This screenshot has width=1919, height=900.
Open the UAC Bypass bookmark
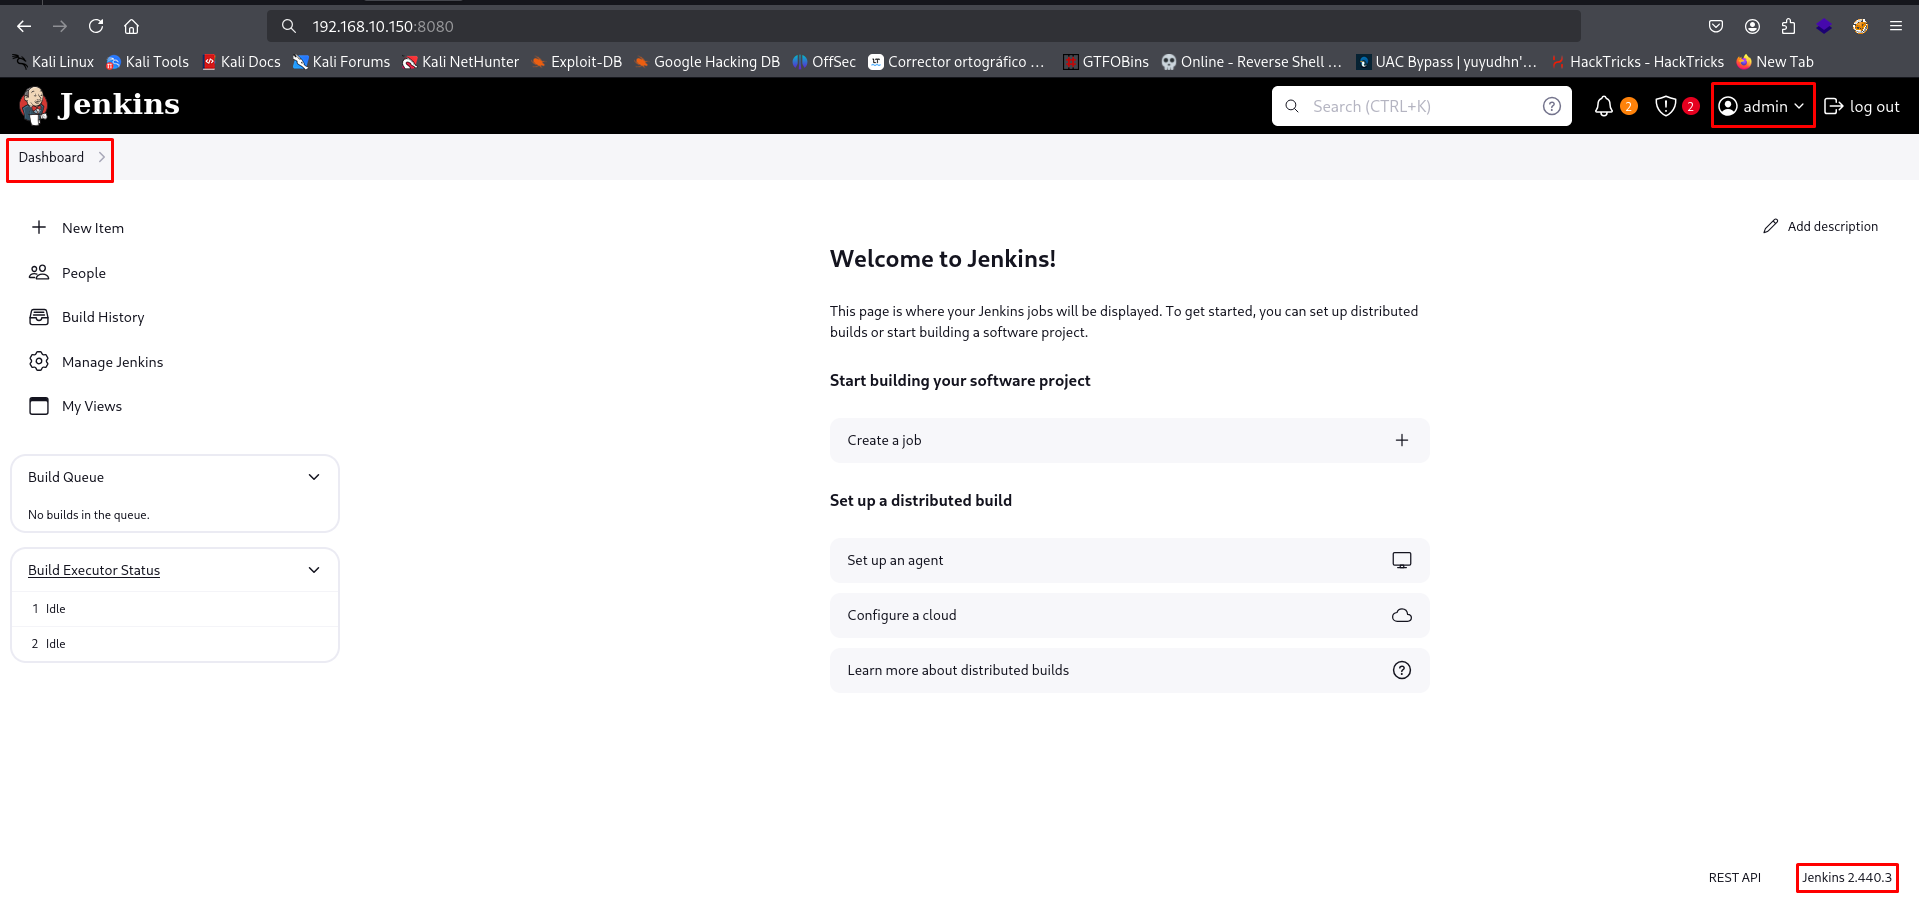(1446, 62)
